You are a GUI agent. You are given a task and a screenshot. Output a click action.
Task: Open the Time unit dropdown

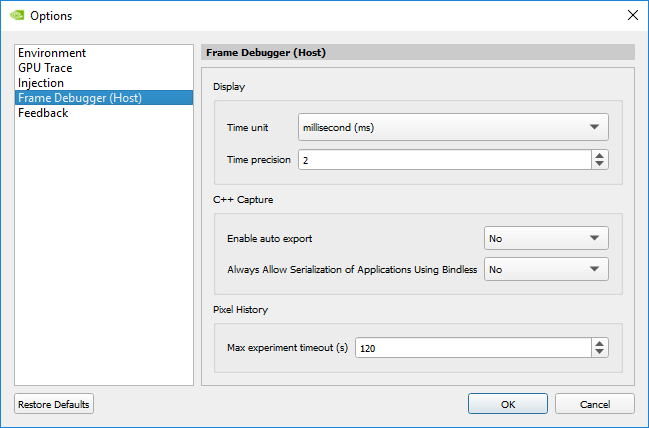[x=453, y=127]
